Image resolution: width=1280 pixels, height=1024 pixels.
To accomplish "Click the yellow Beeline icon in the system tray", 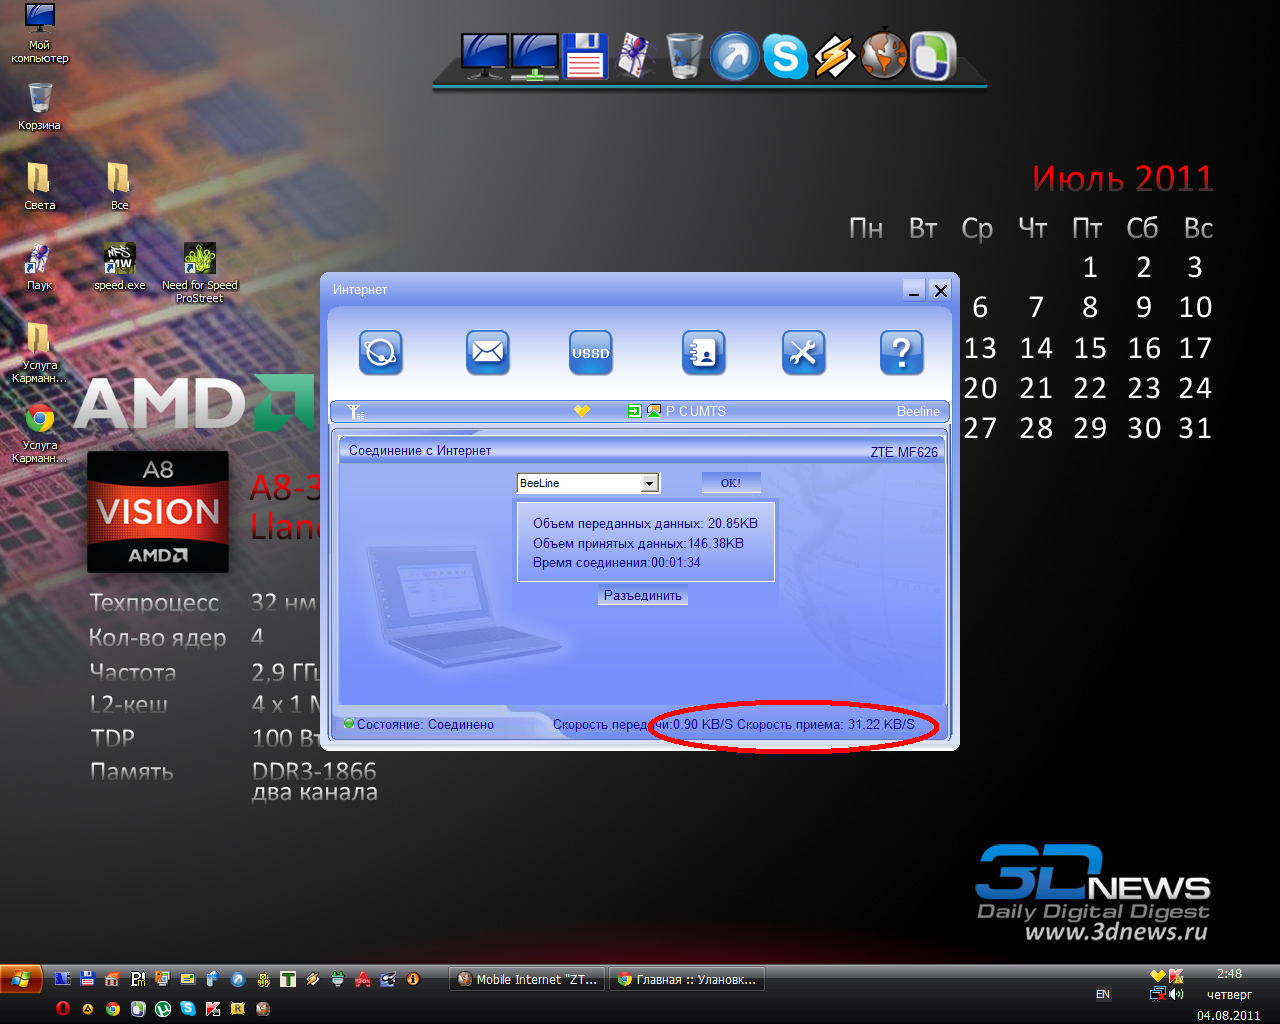I will point(1158,975).
